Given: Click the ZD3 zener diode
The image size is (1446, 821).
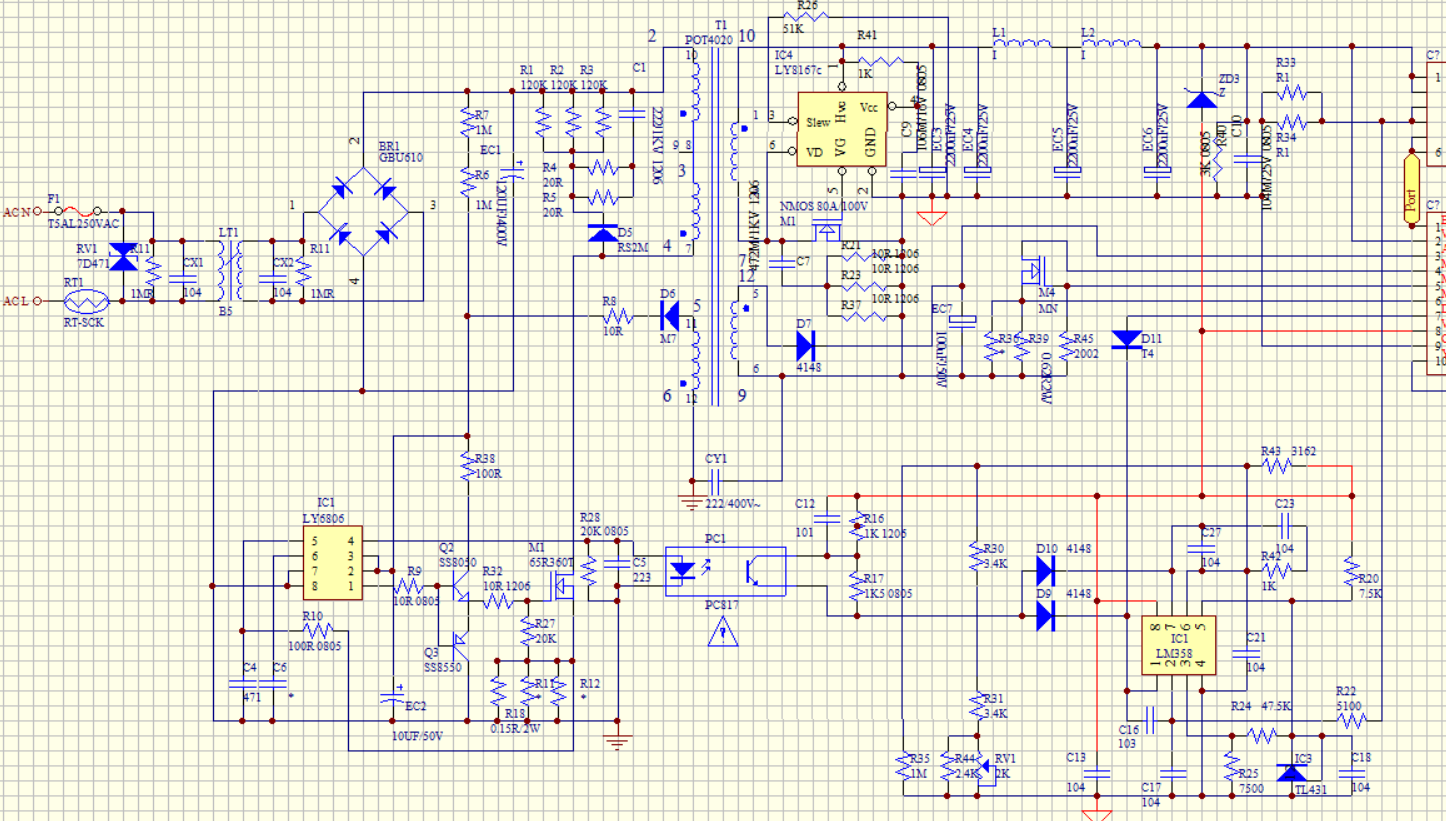Looking at the screenshot, I should [1200, 98].
